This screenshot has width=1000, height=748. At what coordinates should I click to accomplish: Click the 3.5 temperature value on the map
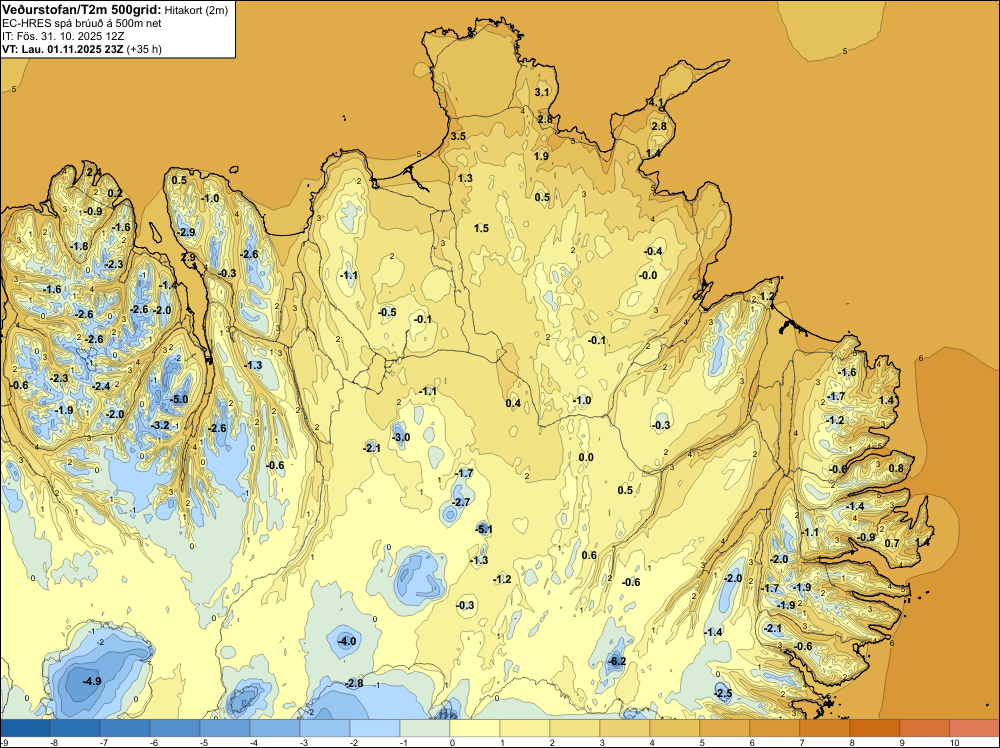click(x=458, y=136)
